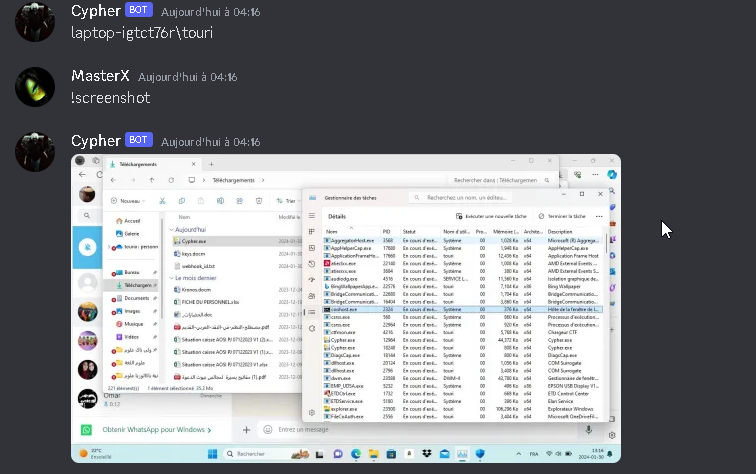The height and width of the screenshot is (474, 756).
Task: Click File Explorer back arrow in screenshot
Action: [113, 180]
